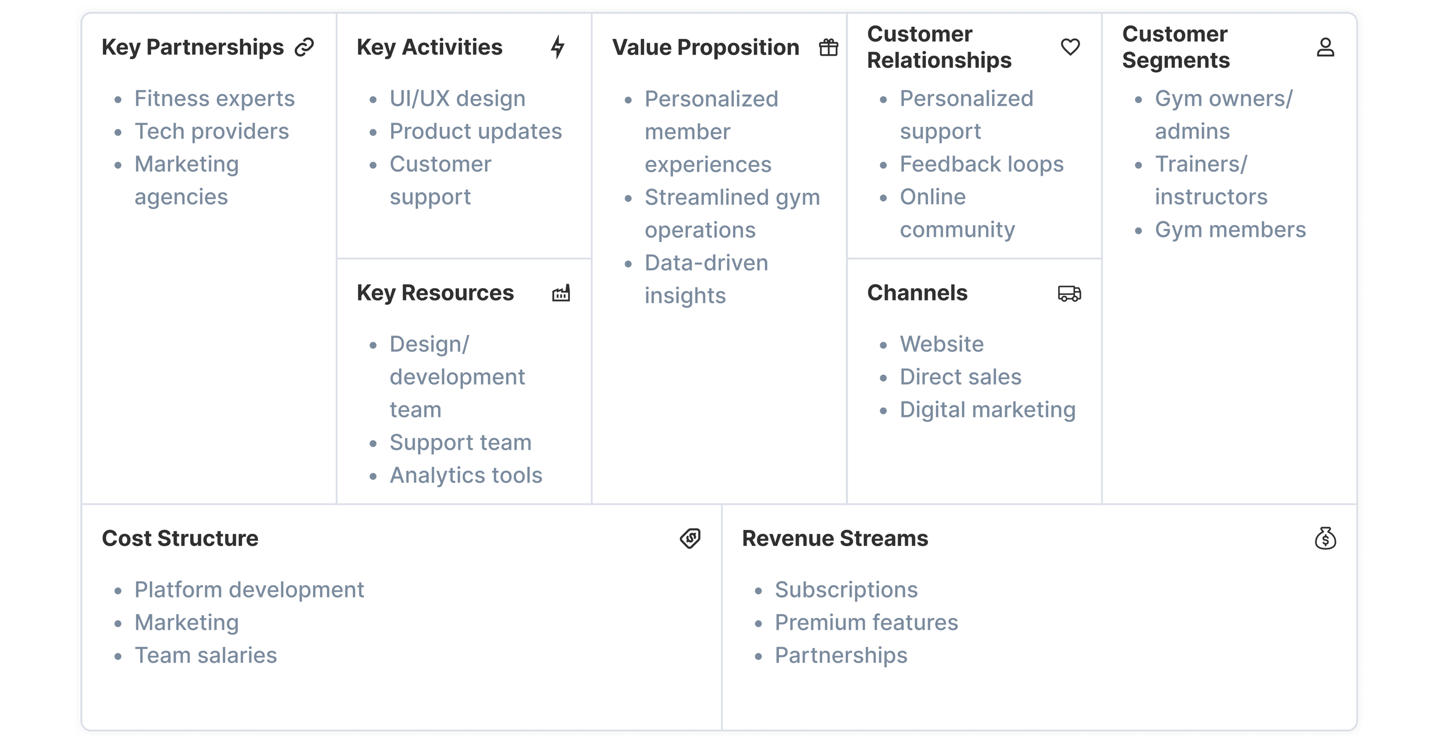Click the 'Tech providers' bullet
The width and height of the screenshot is (1440, 743).
[x=211, y=131]
